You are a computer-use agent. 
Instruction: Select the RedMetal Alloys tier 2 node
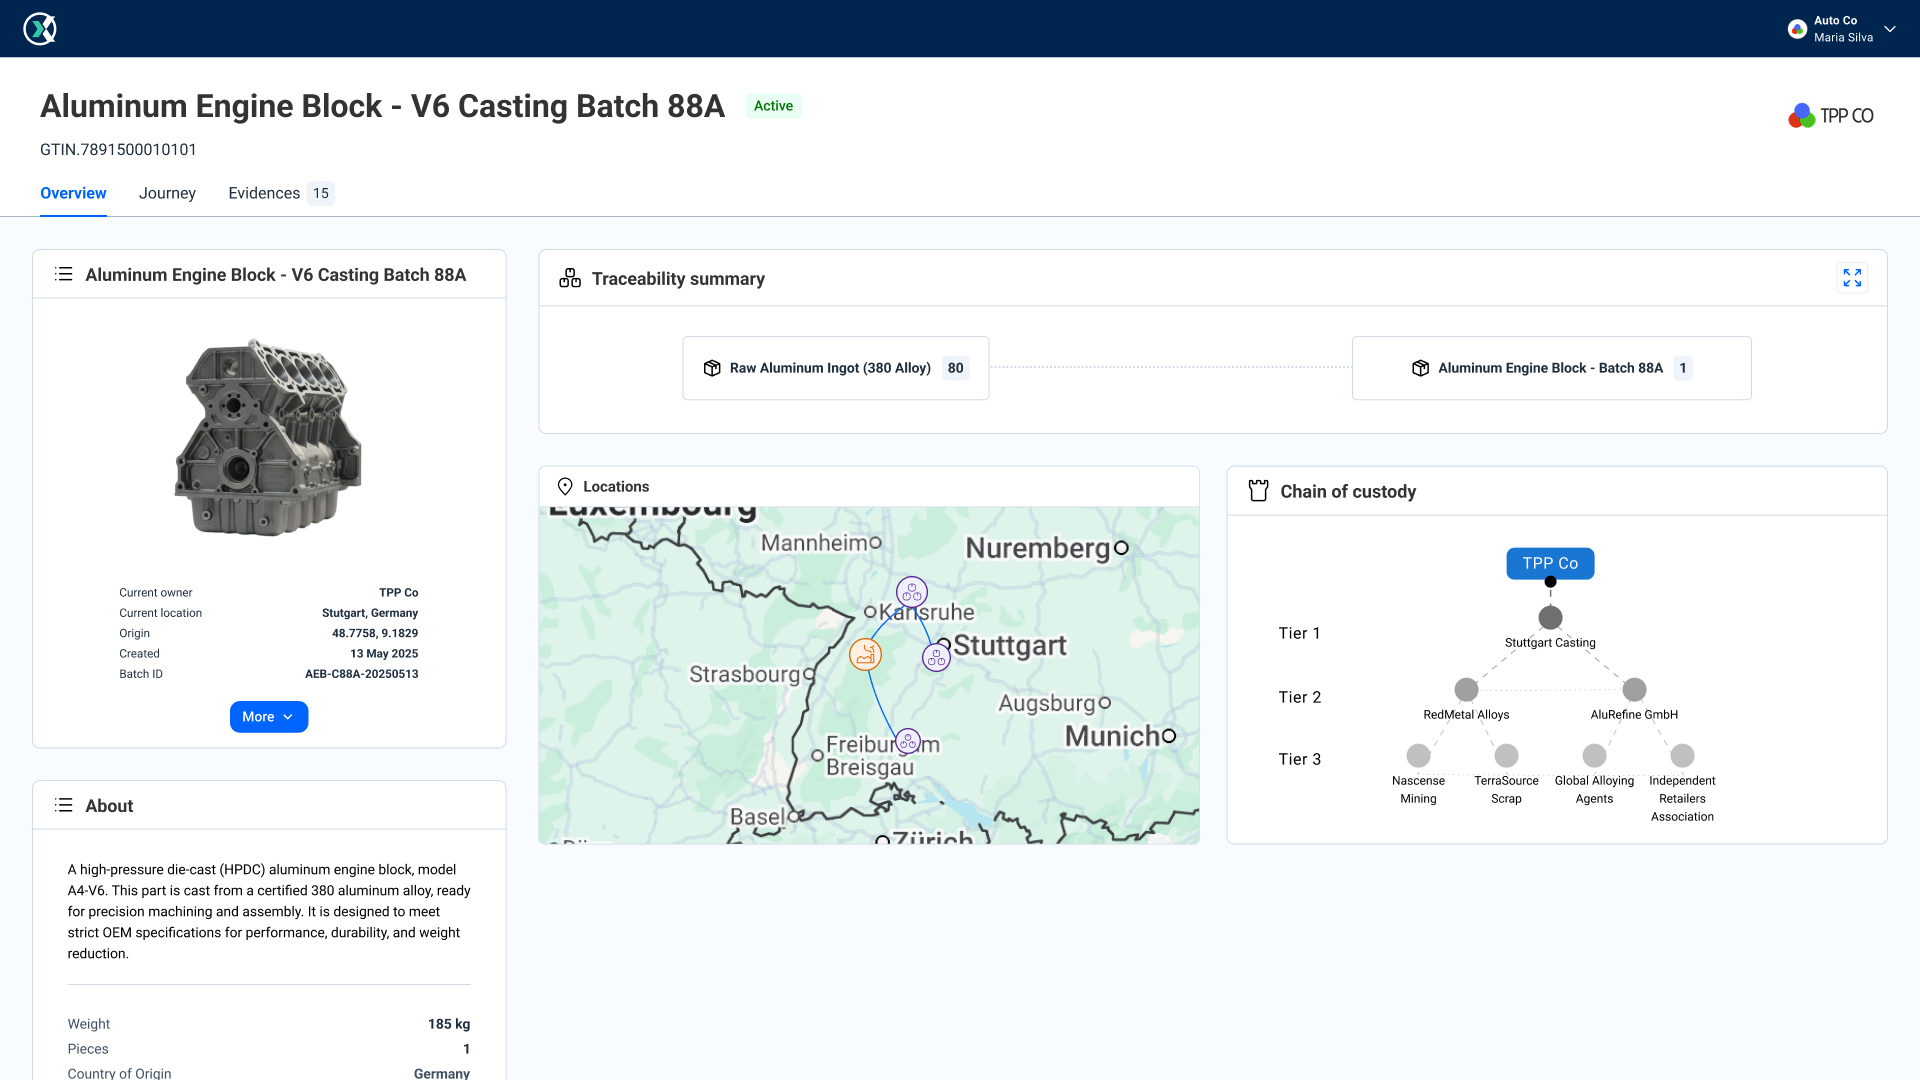tap(1466, 690)
